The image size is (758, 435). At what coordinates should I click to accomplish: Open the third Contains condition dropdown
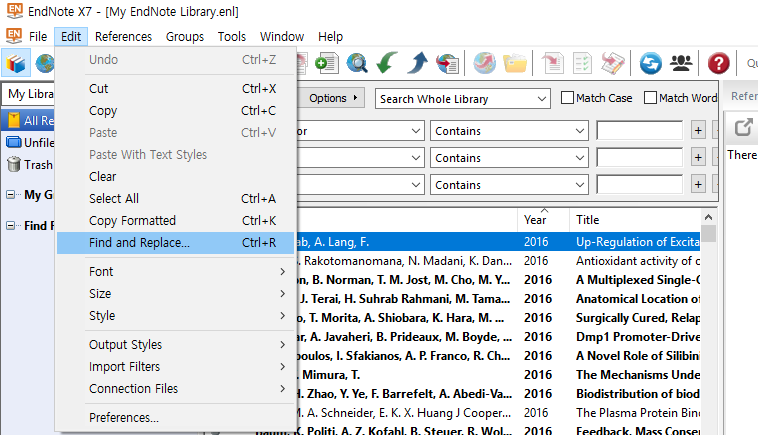coord(509,185)
